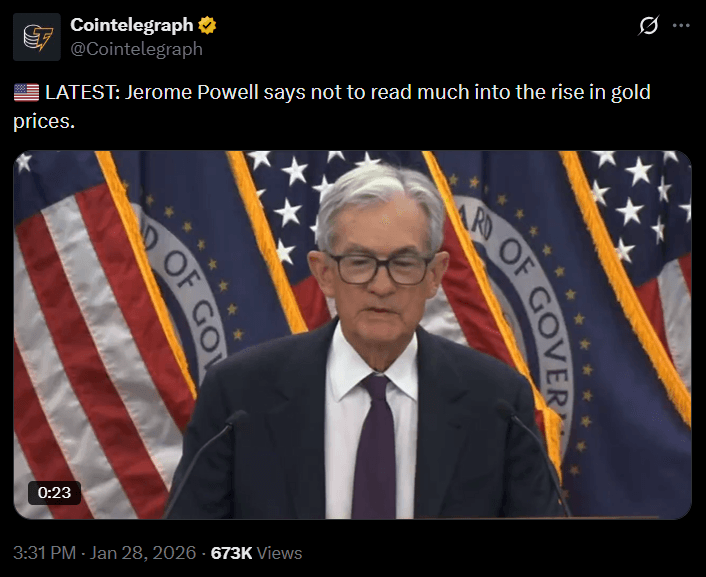Click the speaker's purple tie in video
The height and width of the screenshot is (577, 706).
[375, 446]
